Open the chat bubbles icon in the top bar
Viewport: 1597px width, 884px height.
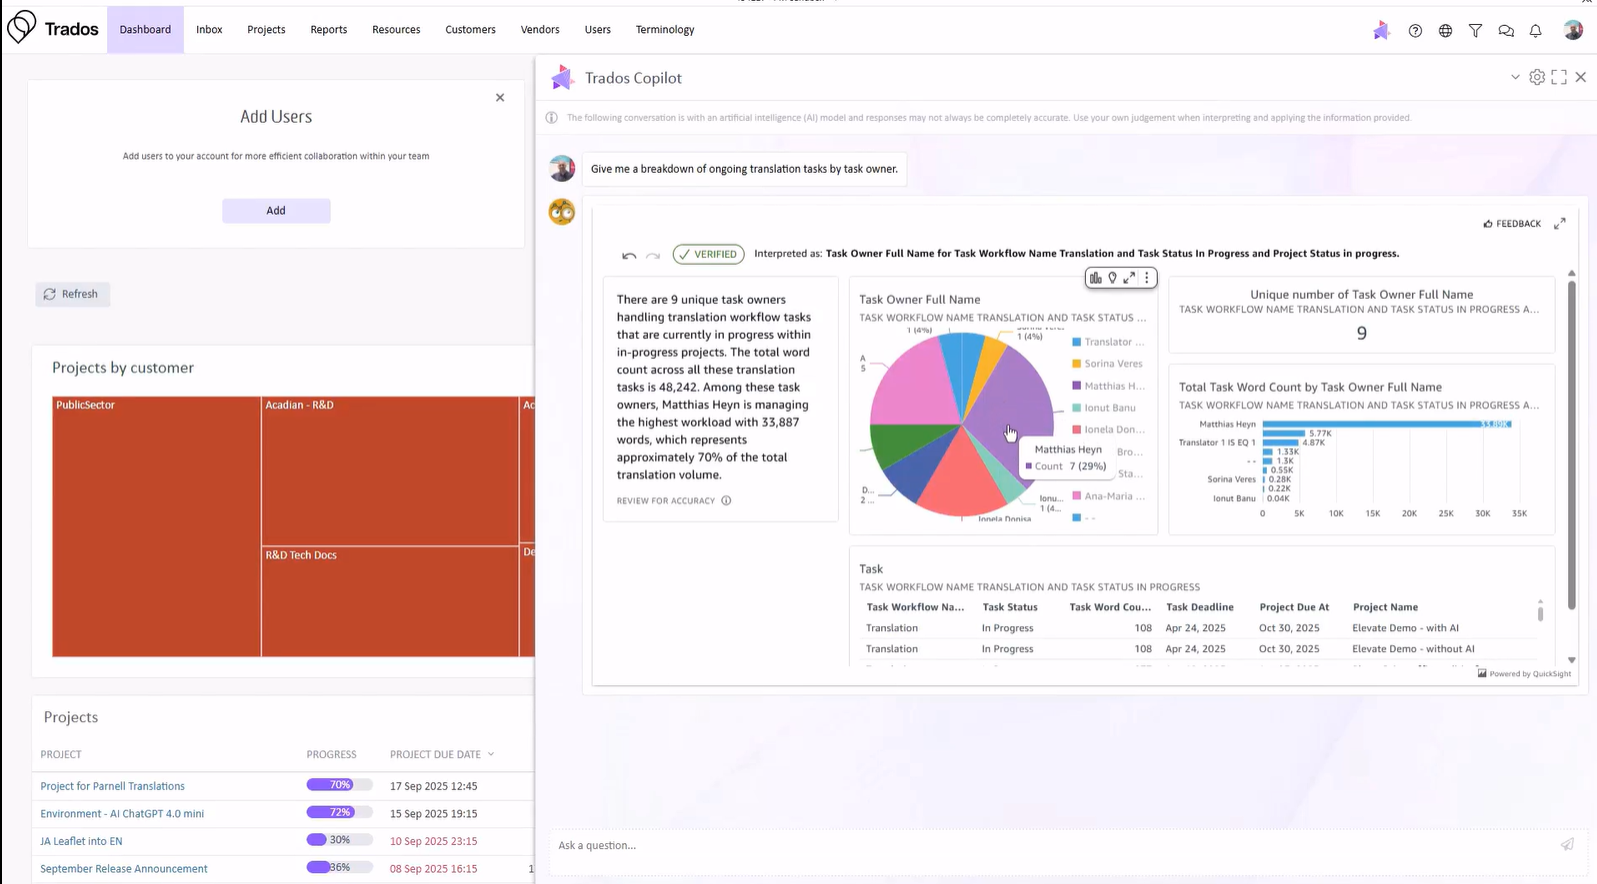[x=1506, y=31]
